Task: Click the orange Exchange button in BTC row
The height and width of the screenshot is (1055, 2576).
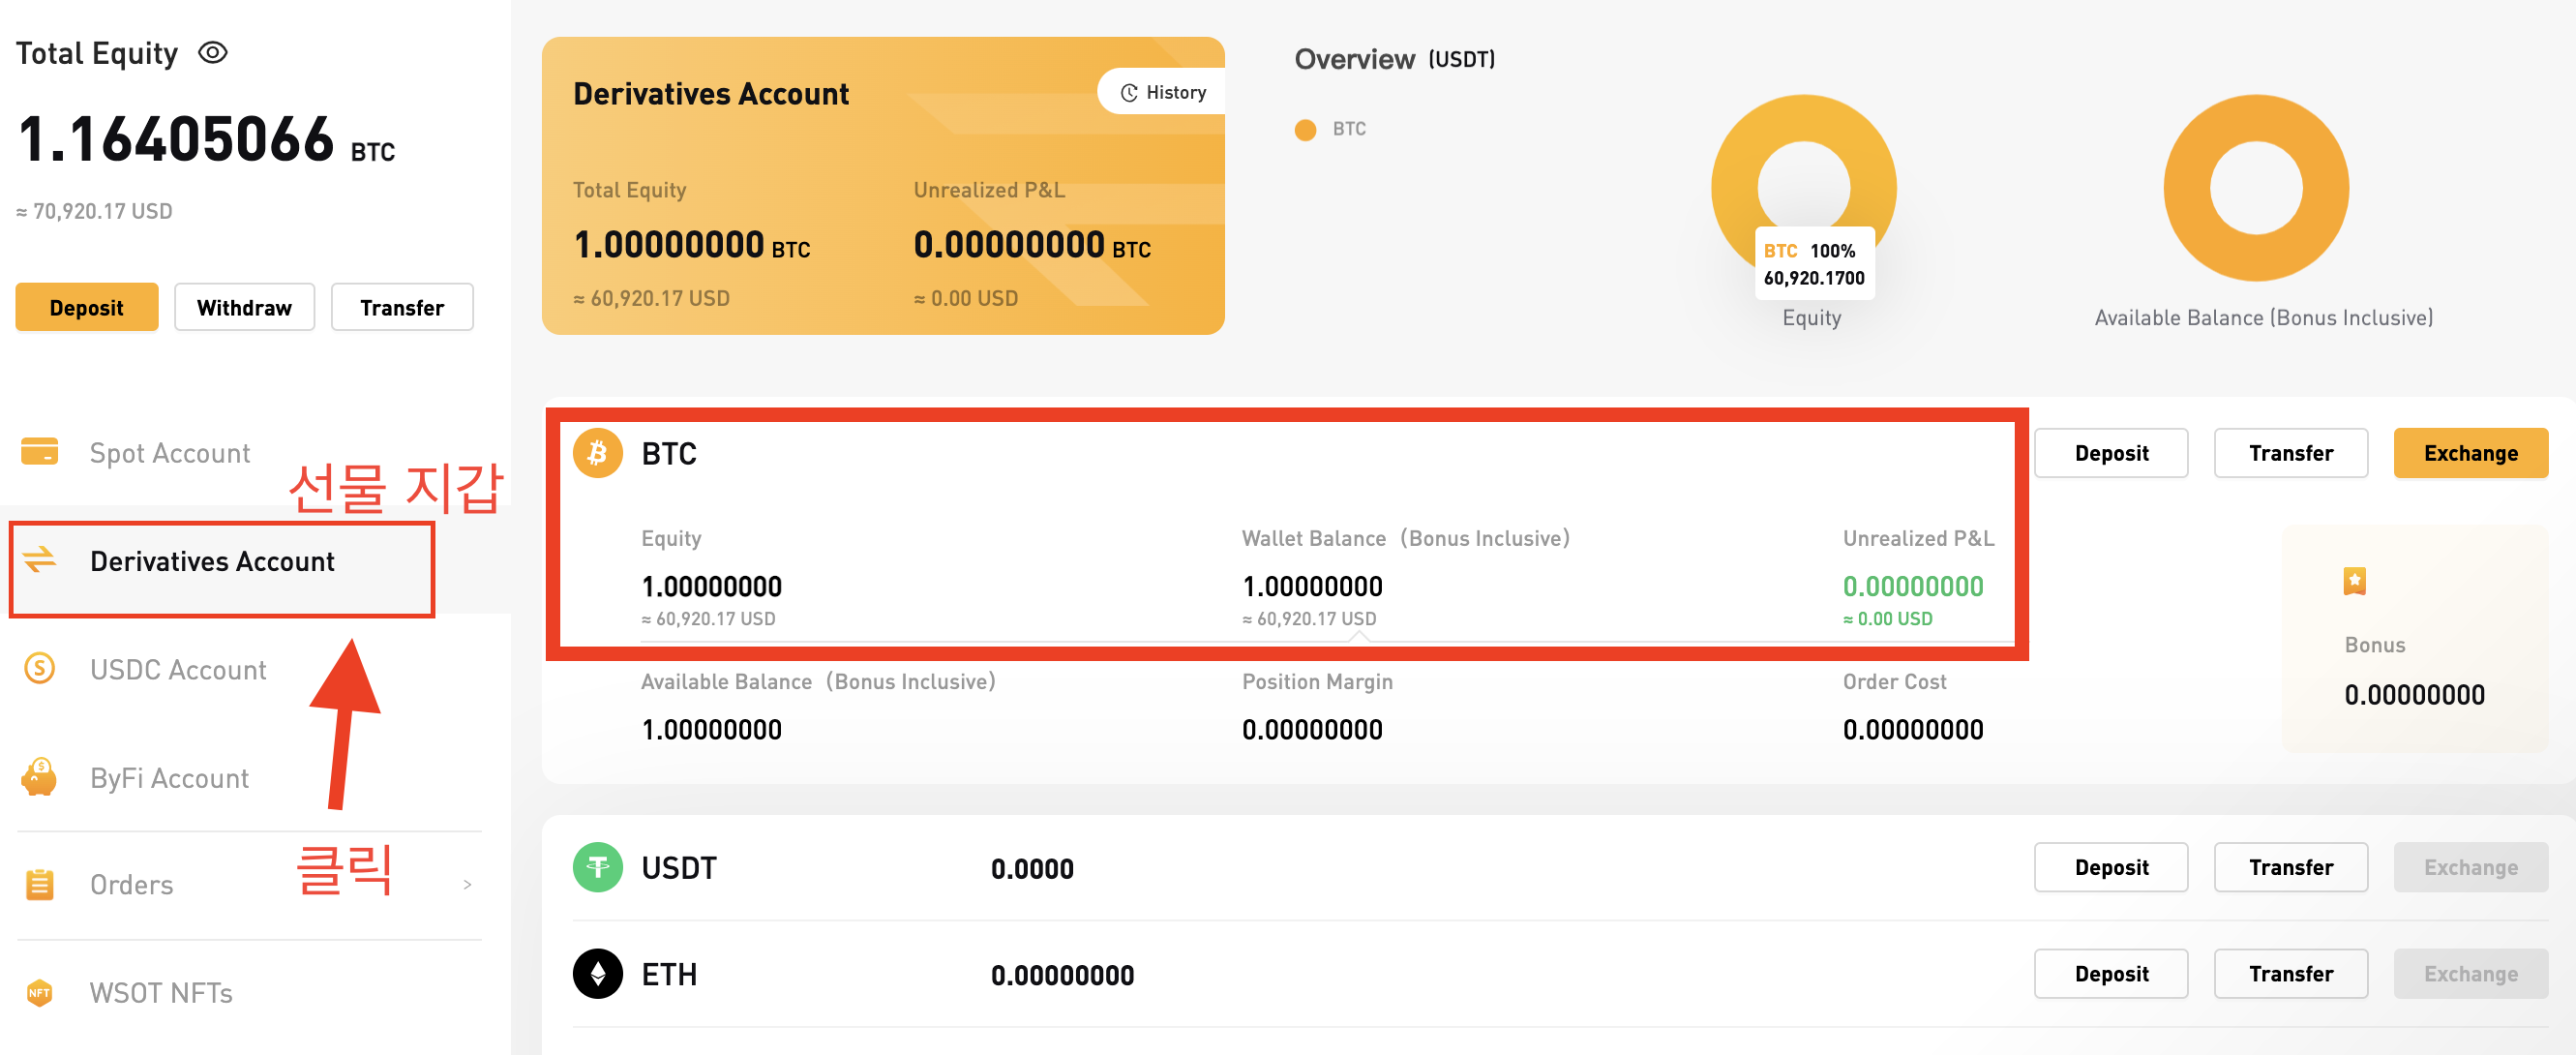Action: coord(2471,453)
